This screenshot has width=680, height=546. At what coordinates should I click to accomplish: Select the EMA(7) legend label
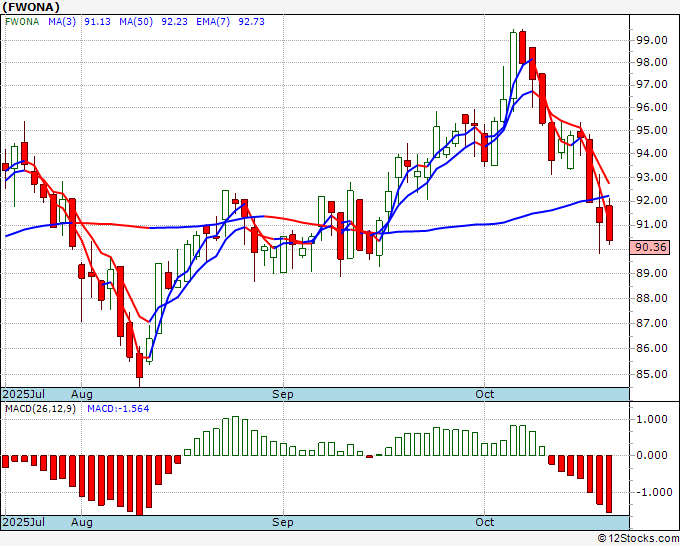213,22
